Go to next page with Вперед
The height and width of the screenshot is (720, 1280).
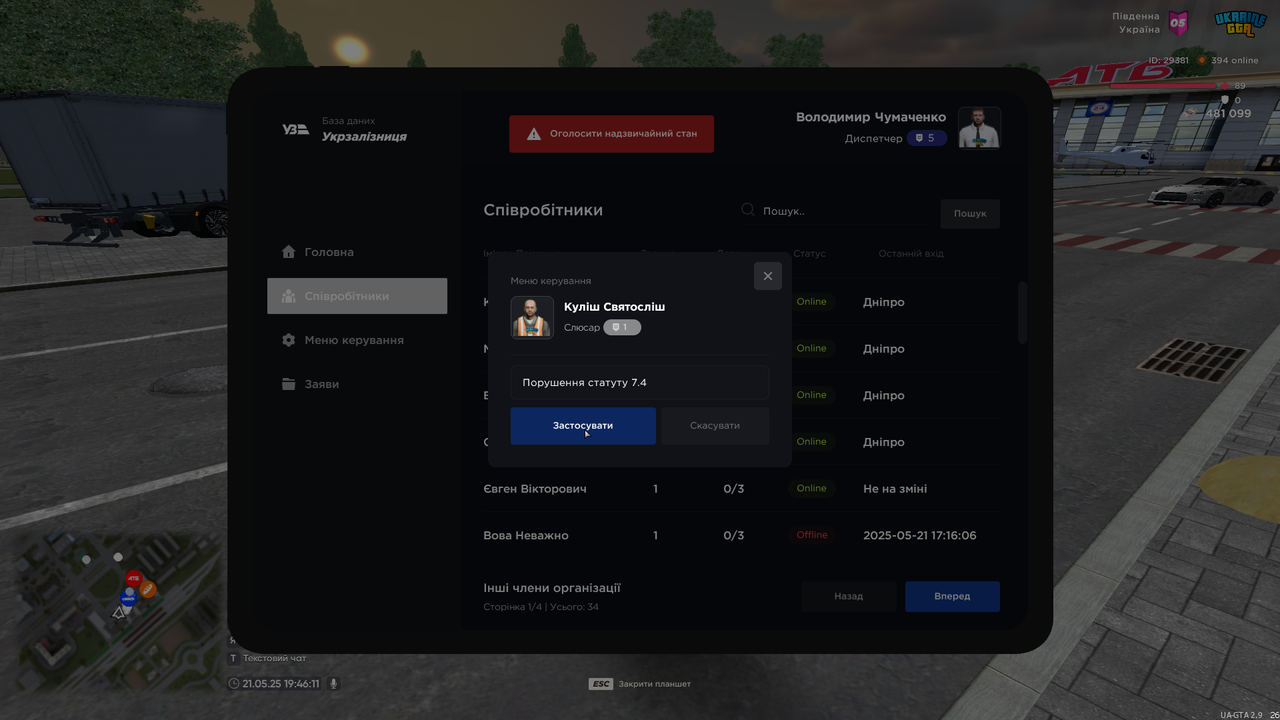(952, 596)
